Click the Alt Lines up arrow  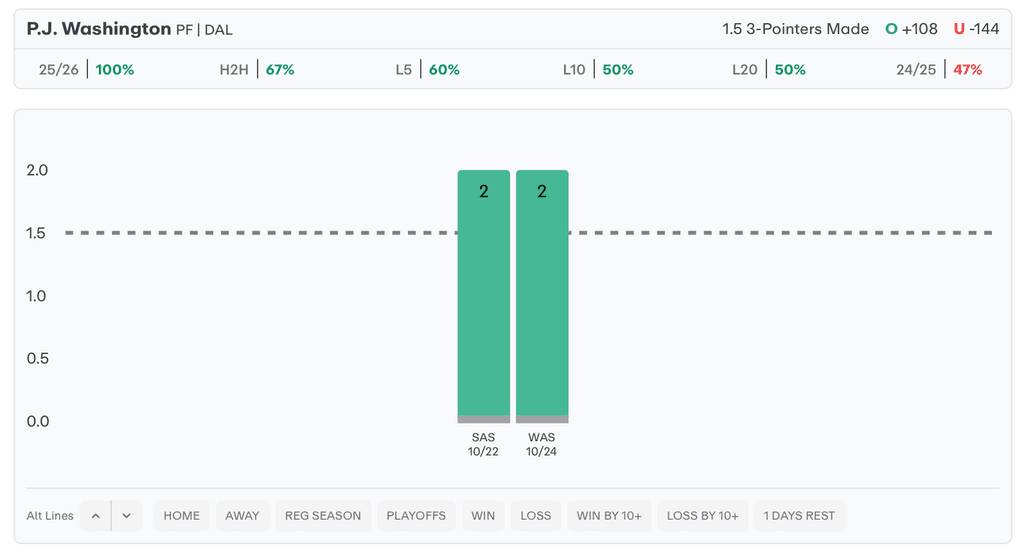click(x=96, y=516)
